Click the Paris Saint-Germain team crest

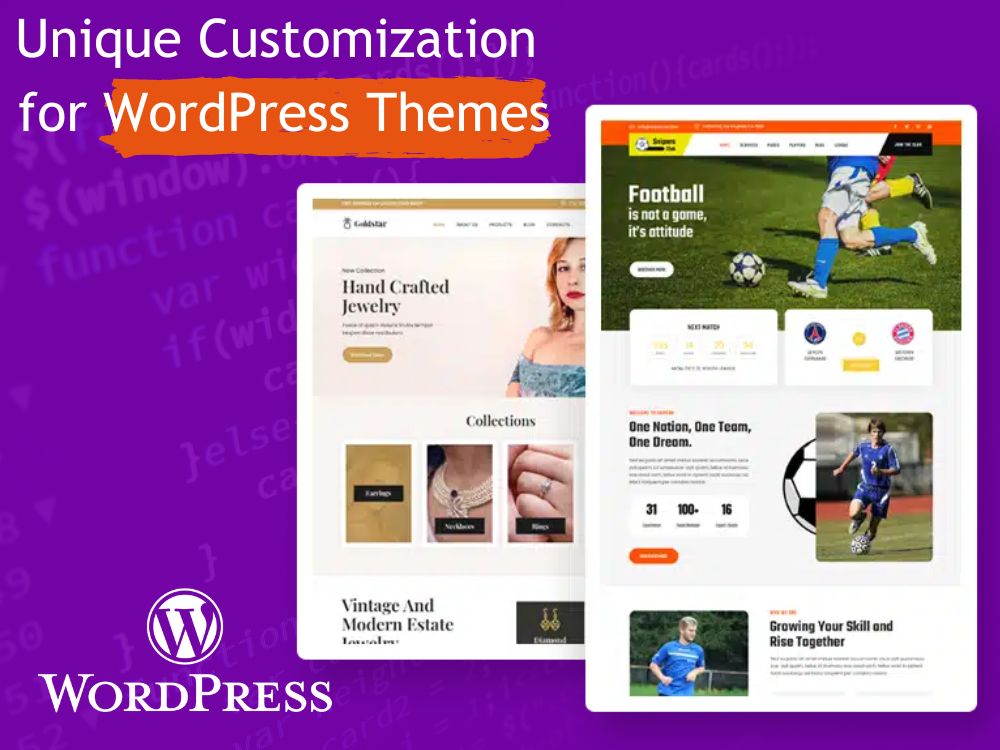[x=814, y=334]
